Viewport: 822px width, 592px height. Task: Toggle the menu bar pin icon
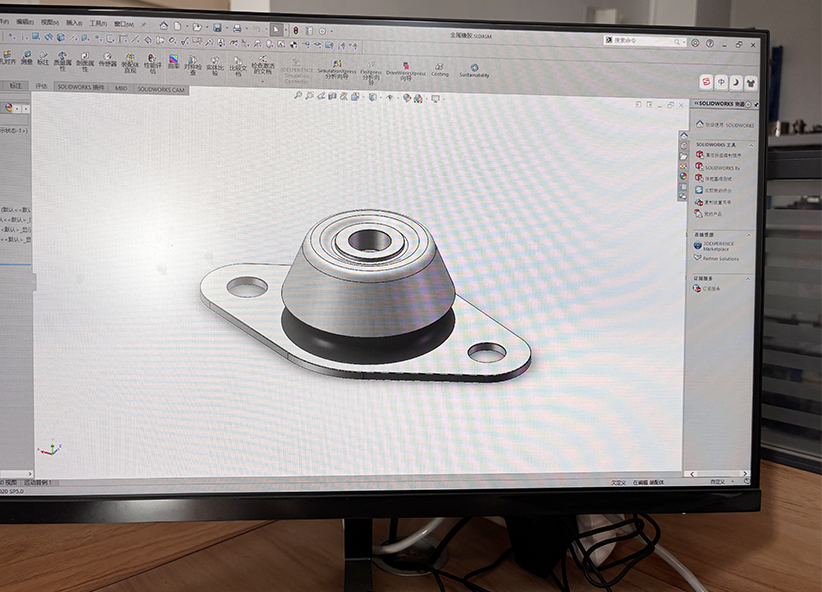point(144,24)
